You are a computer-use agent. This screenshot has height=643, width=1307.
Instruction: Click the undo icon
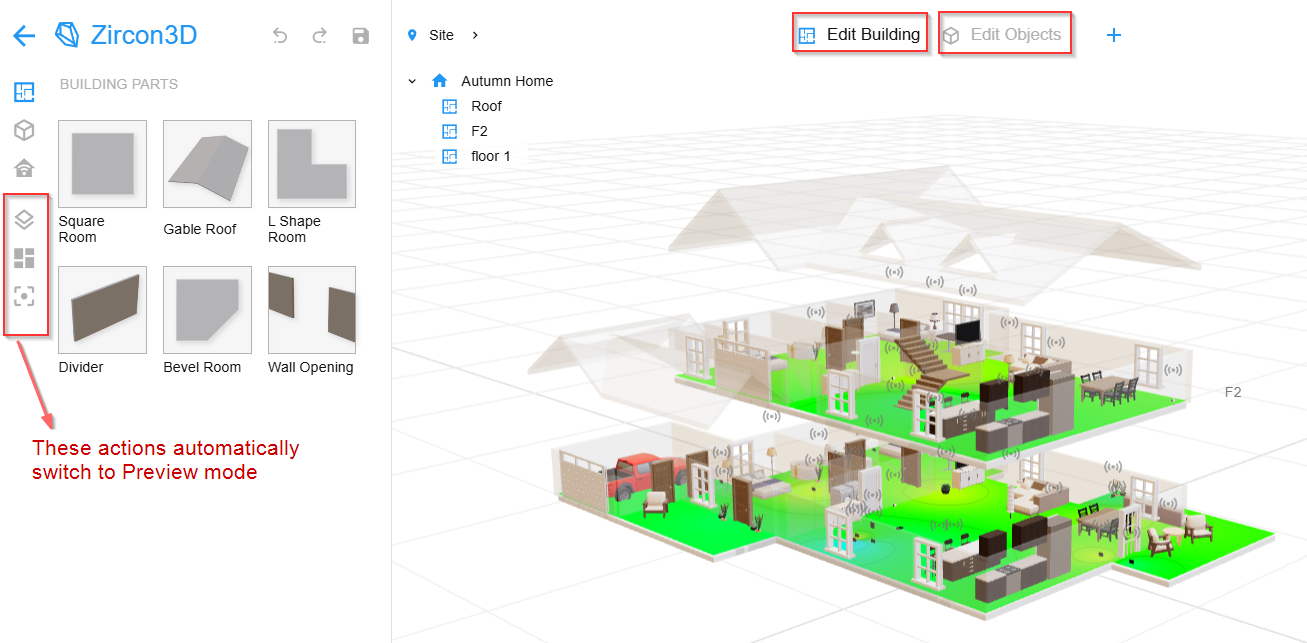click(280, 36)
